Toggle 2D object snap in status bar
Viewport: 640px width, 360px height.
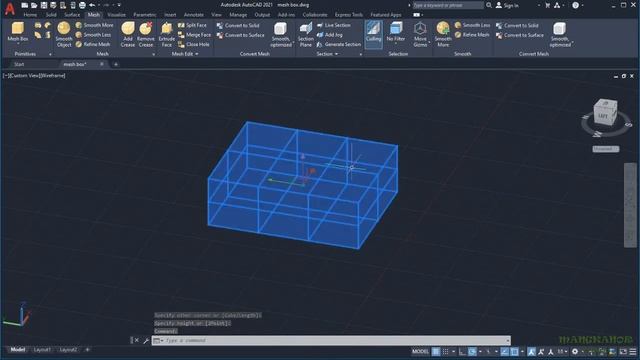click(x=515, y=351)
